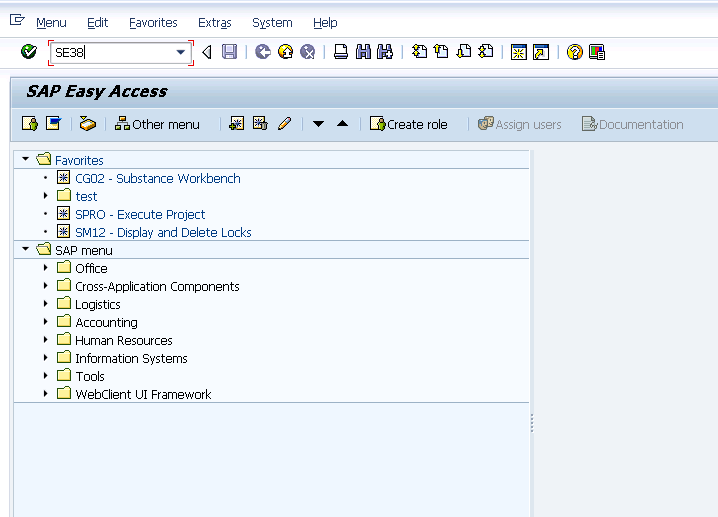Screen dimensions: 718x517
Task: Select the SAP menu root label
Action: (84, 250)
